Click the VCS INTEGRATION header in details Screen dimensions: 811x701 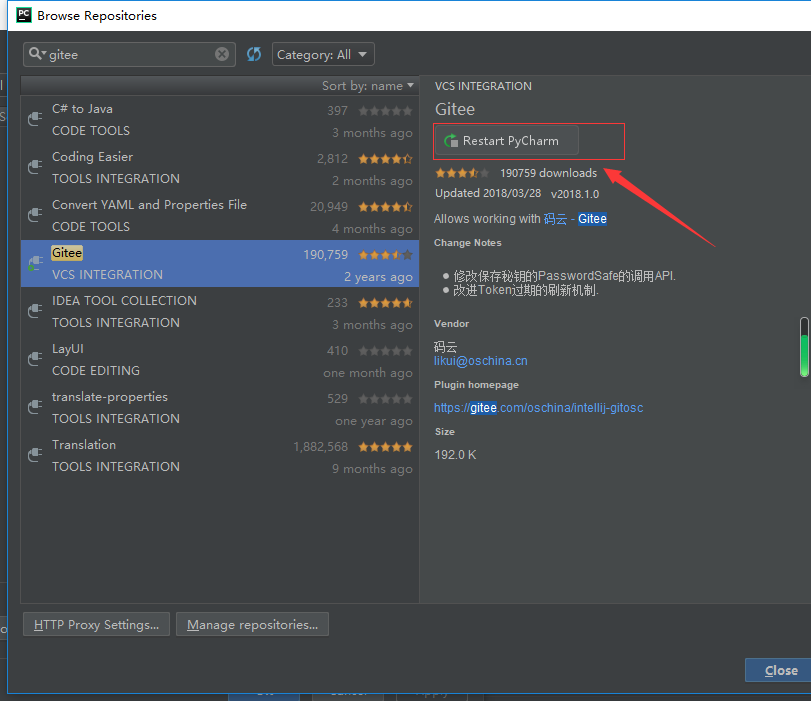click(483, 86)
